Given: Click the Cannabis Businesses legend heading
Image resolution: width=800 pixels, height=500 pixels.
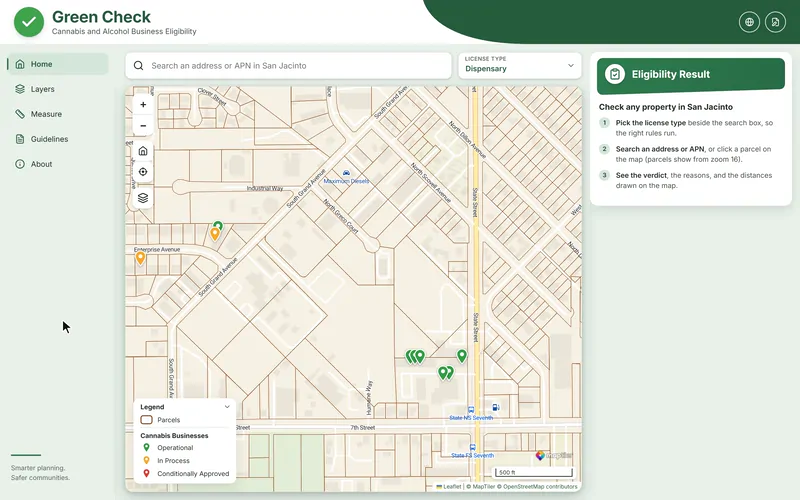Looking at the screenshot, I should pyautogui.click(x=174, y=436).
